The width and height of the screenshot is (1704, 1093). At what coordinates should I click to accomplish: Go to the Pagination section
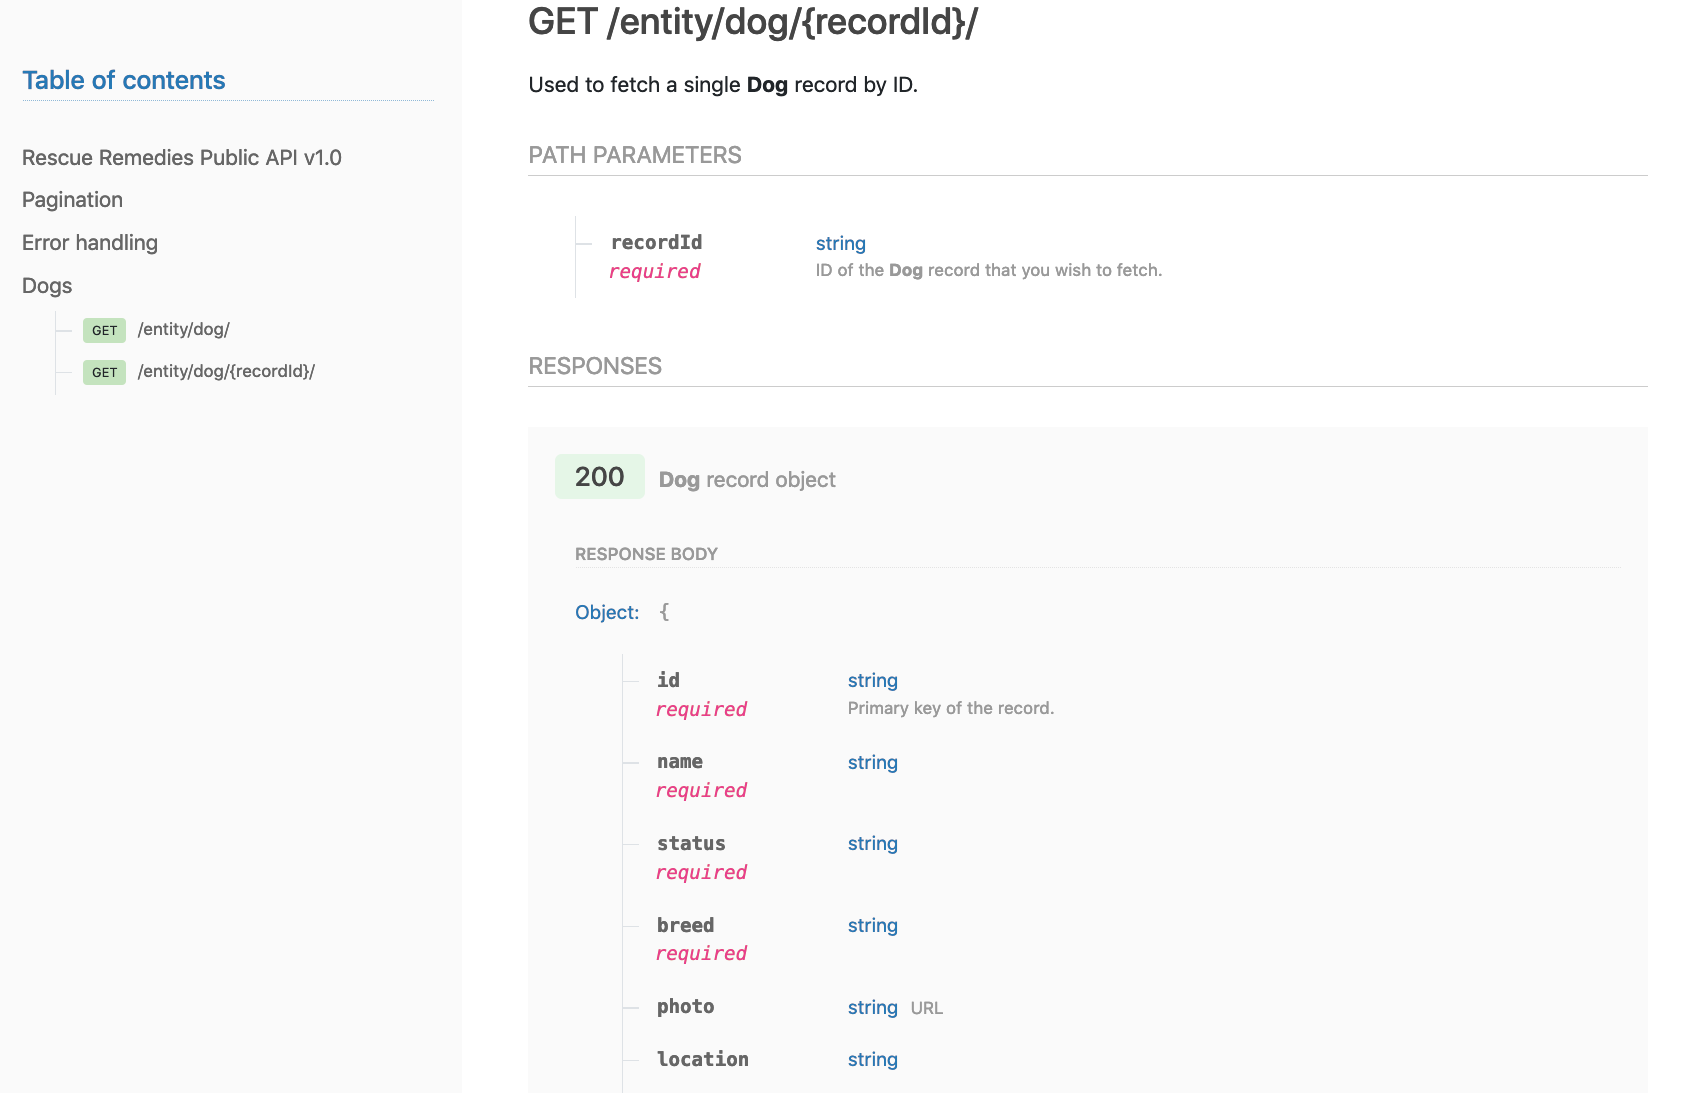pyautogui.click(x=72, y=200)
